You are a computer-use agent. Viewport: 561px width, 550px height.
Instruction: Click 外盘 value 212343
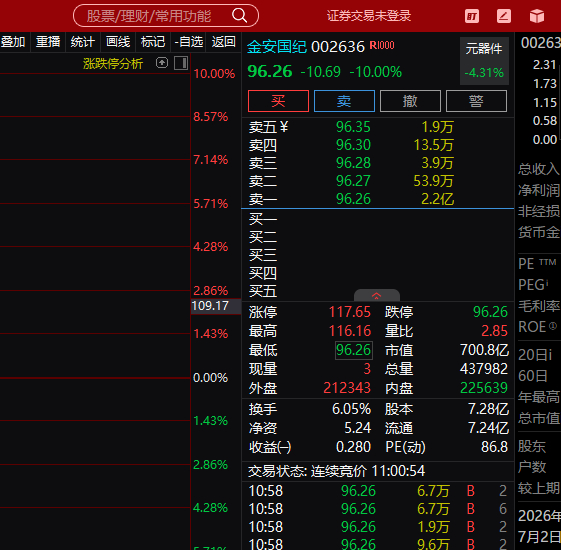[347, 388]
